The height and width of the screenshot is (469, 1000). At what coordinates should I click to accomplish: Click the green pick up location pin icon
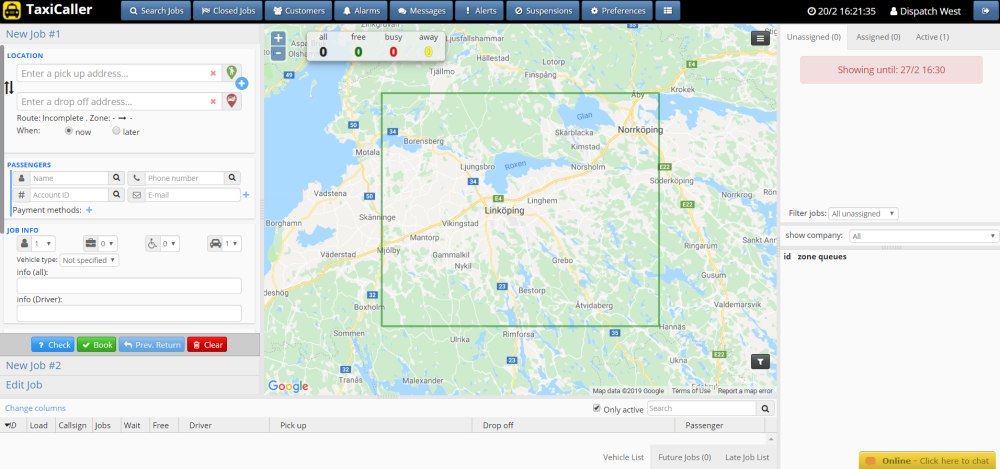click(x=232, y=73)
